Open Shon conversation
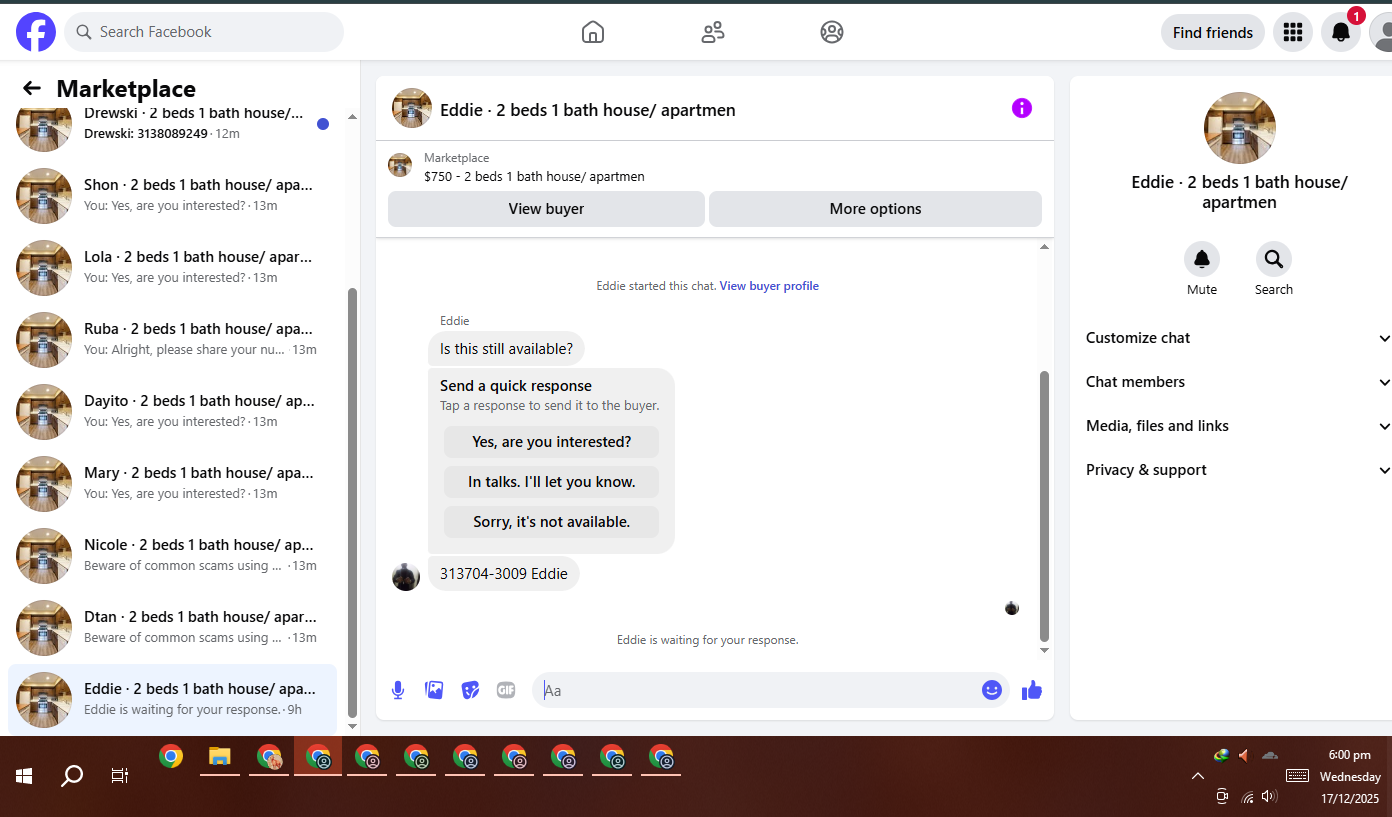The height and width of the screenshot is (817, 1392). point(172,195)
